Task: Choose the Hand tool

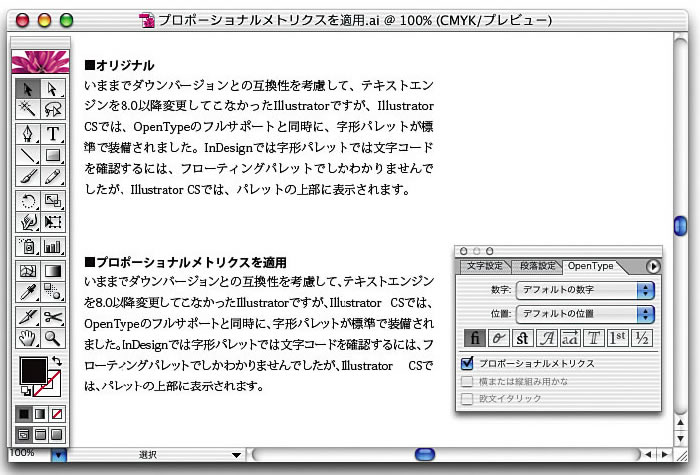Action: (28, 338)
